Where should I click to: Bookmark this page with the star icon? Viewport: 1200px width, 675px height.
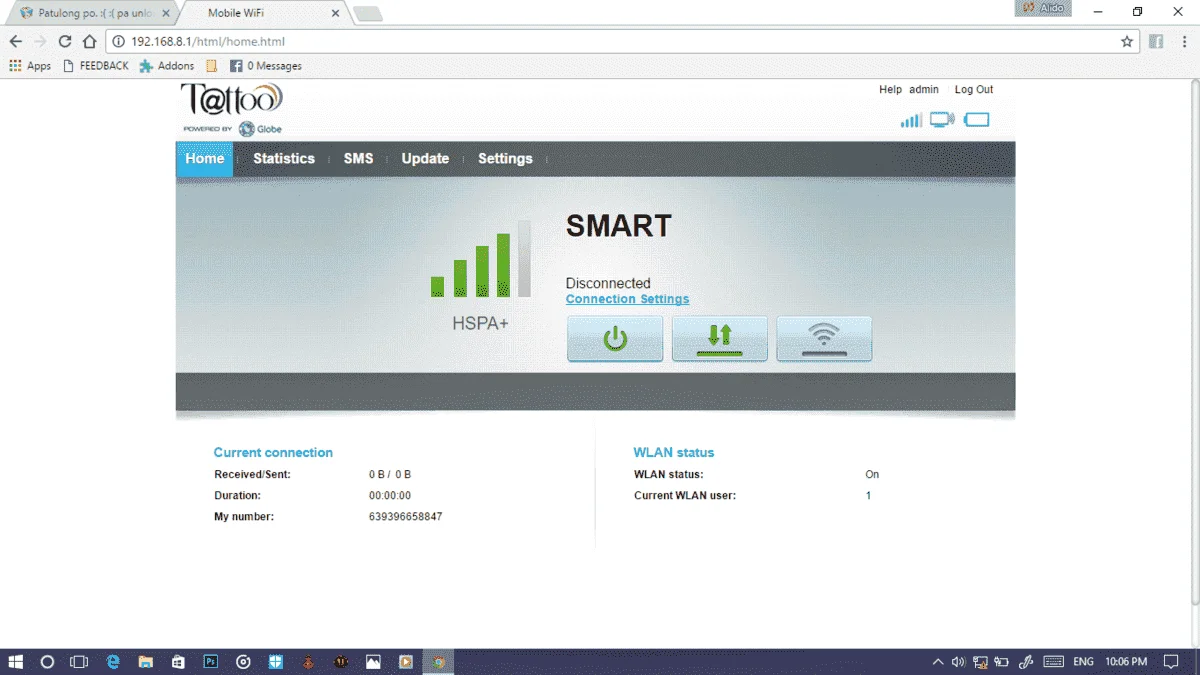[x=1127, y=42]
